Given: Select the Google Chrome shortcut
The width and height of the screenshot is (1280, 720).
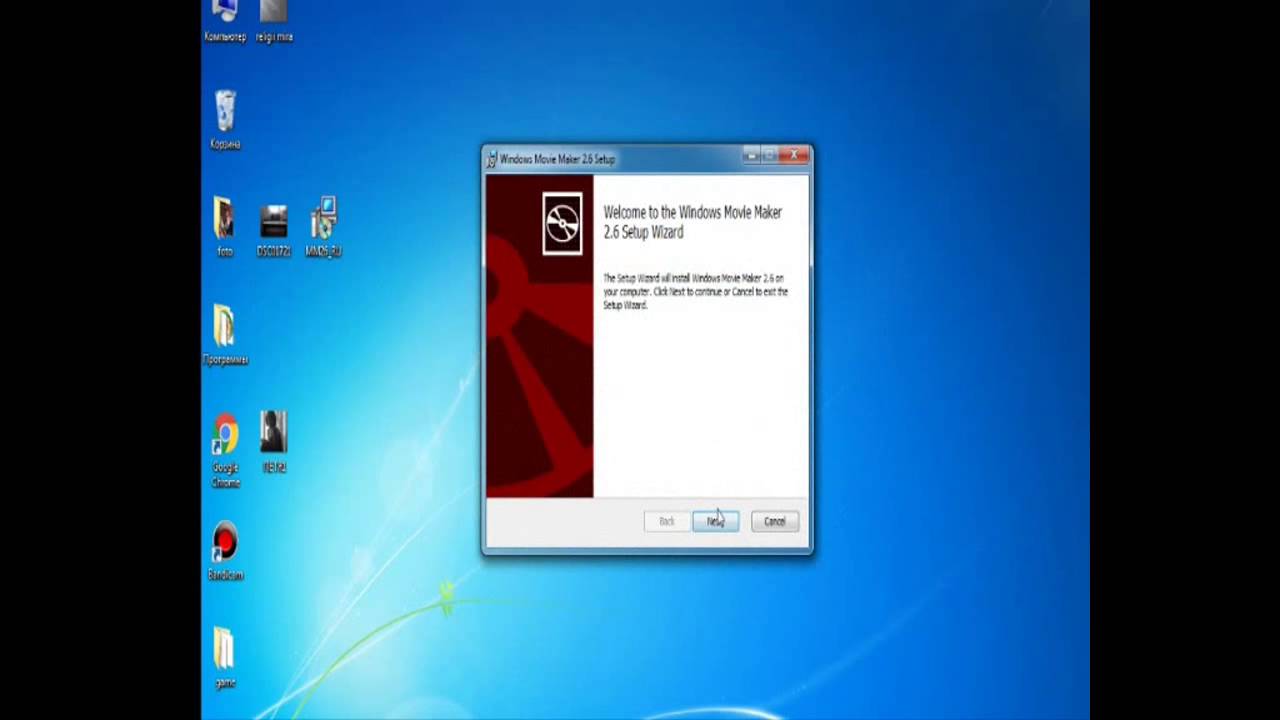Looking at the screenshot, I should pyautogui.click(x=225, y=450).
